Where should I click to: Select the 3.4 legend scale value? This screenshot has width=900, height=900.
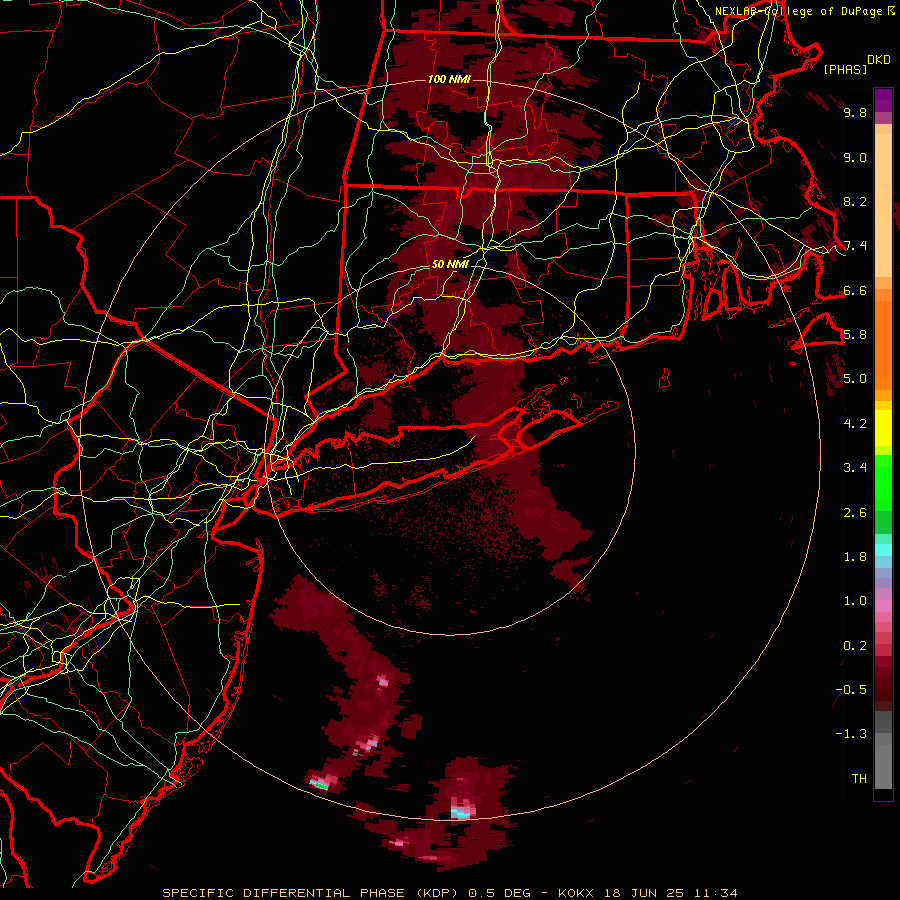(x=855, y=468)
